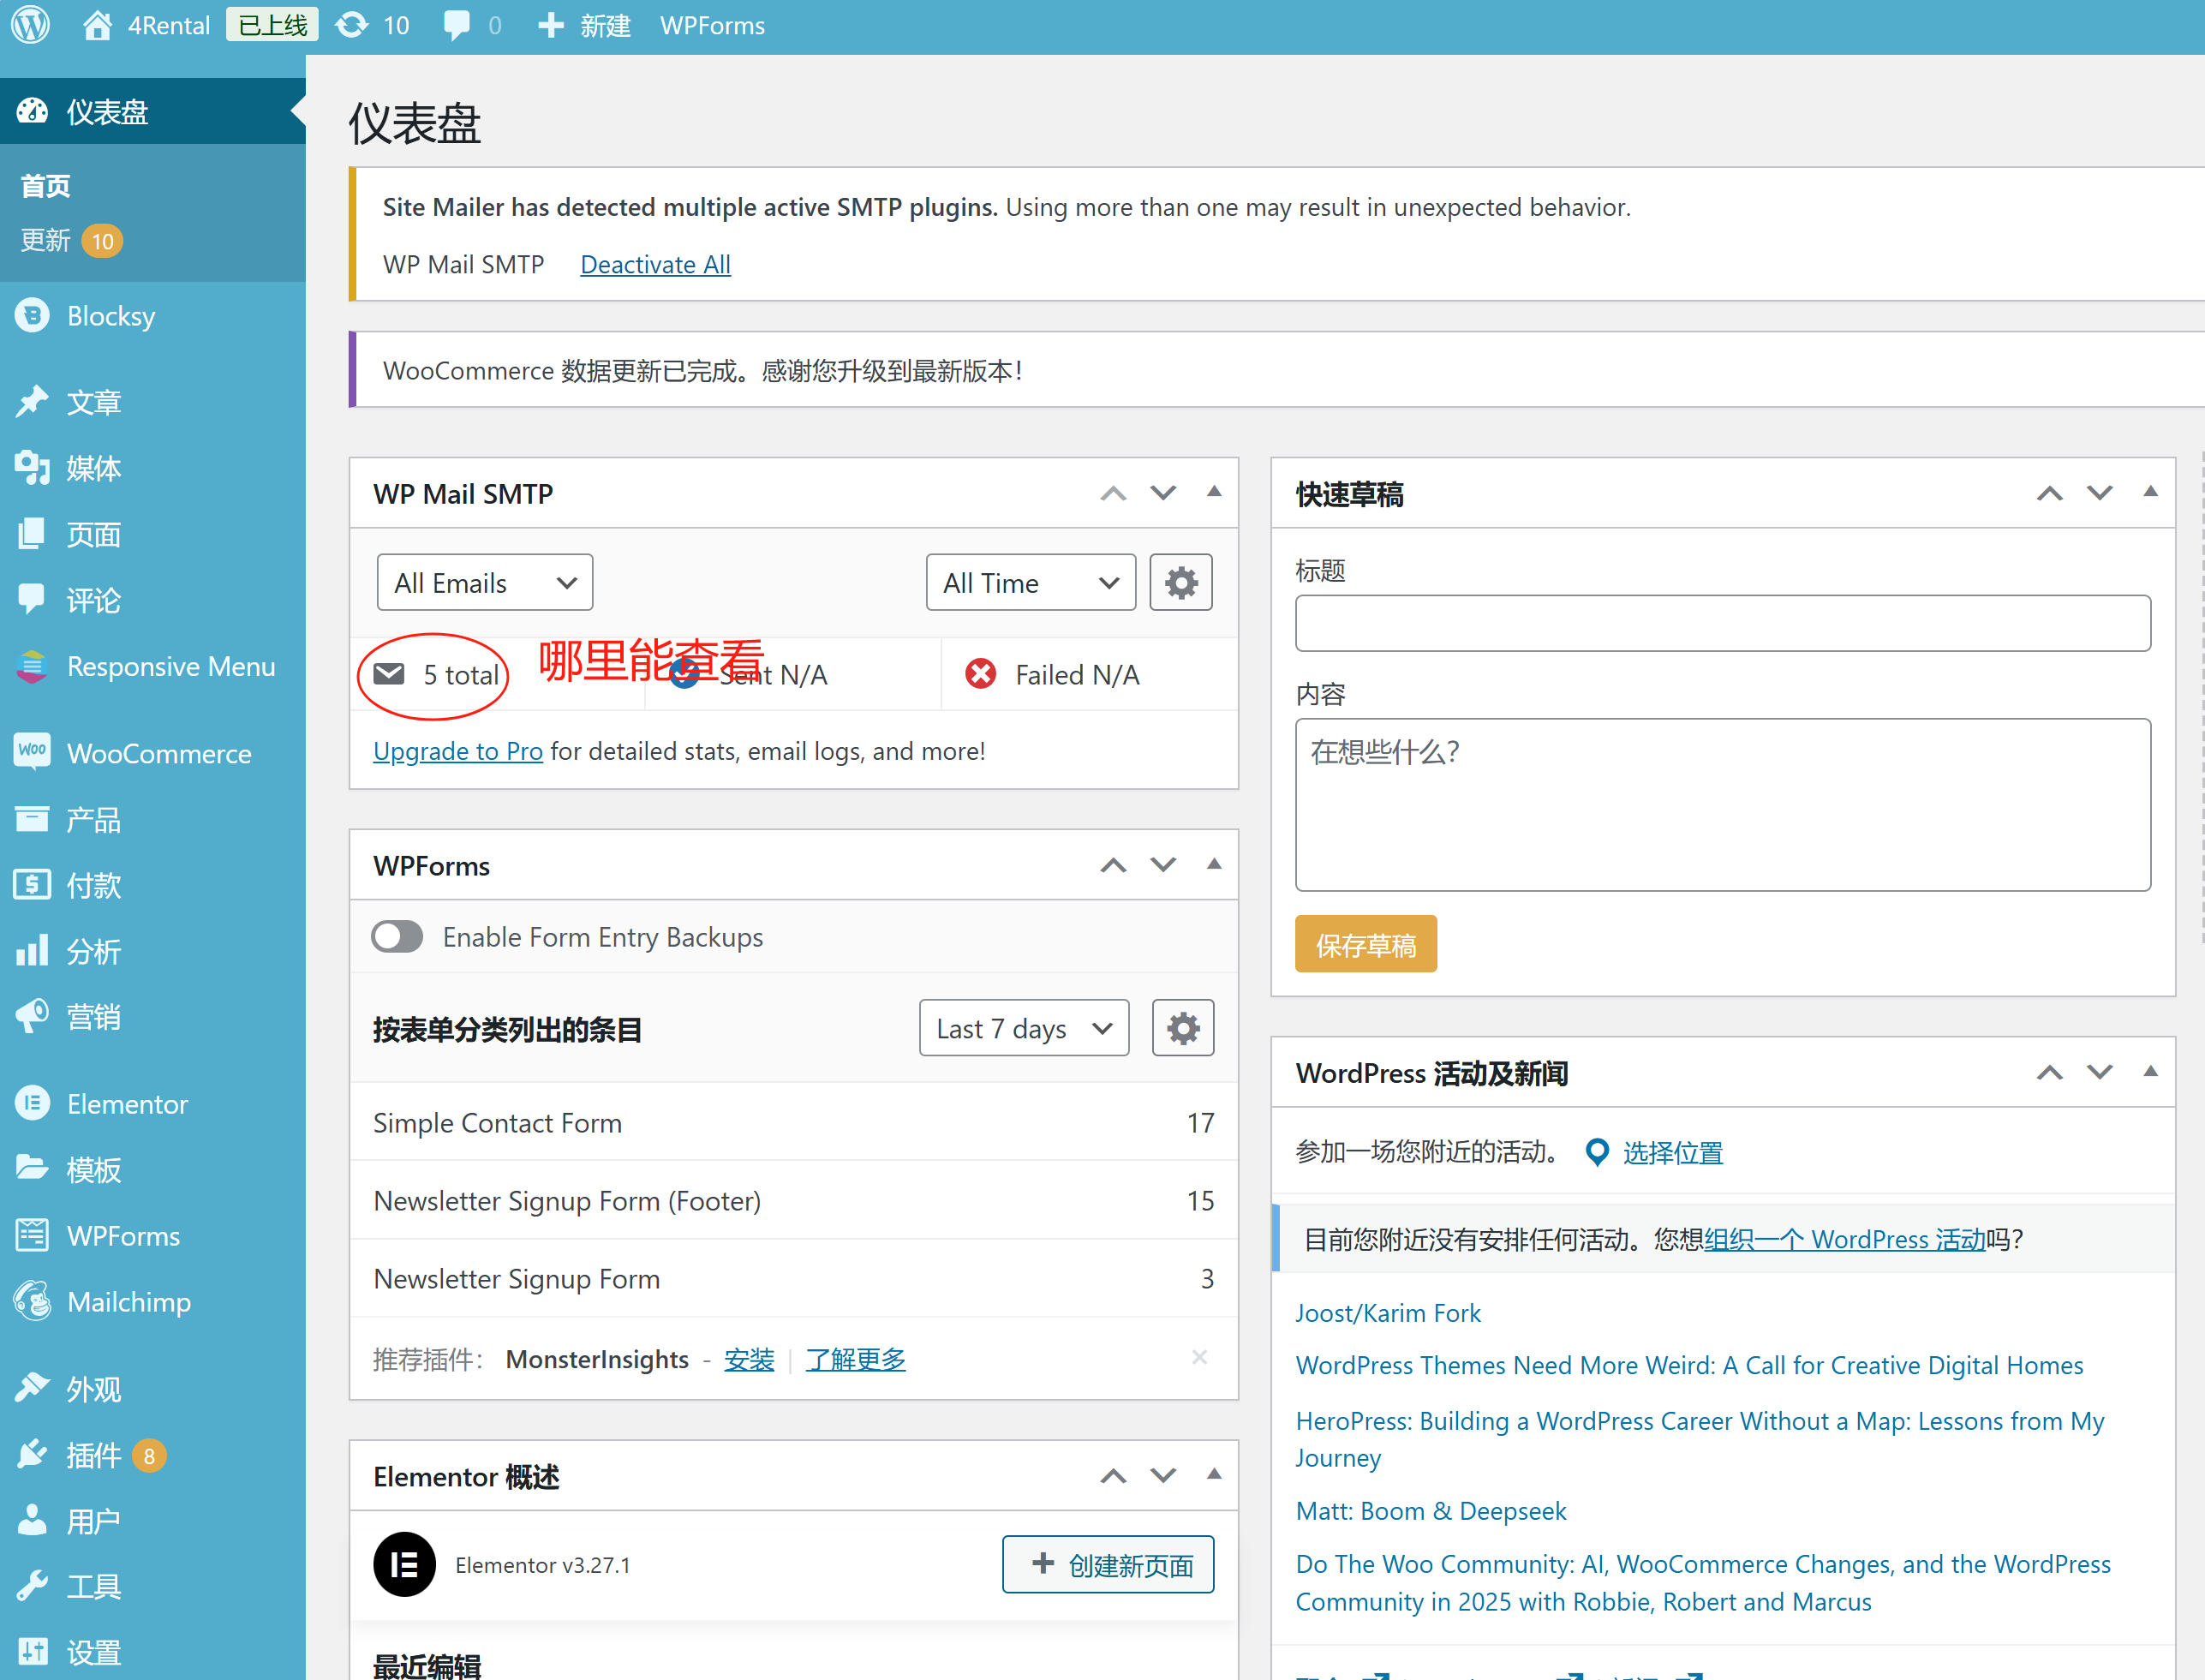Collapse the WP Mail SMTP widget
Image resolution: width=2205 pixels, height=1680 pixels.
click(1214, 492)
